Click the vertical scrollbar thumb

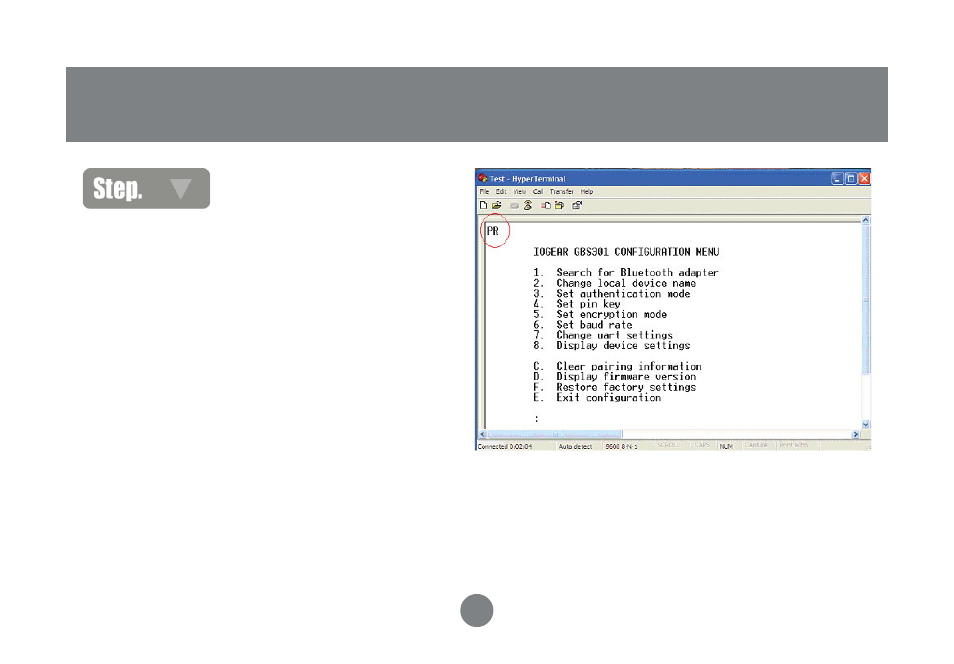[866, 299]
